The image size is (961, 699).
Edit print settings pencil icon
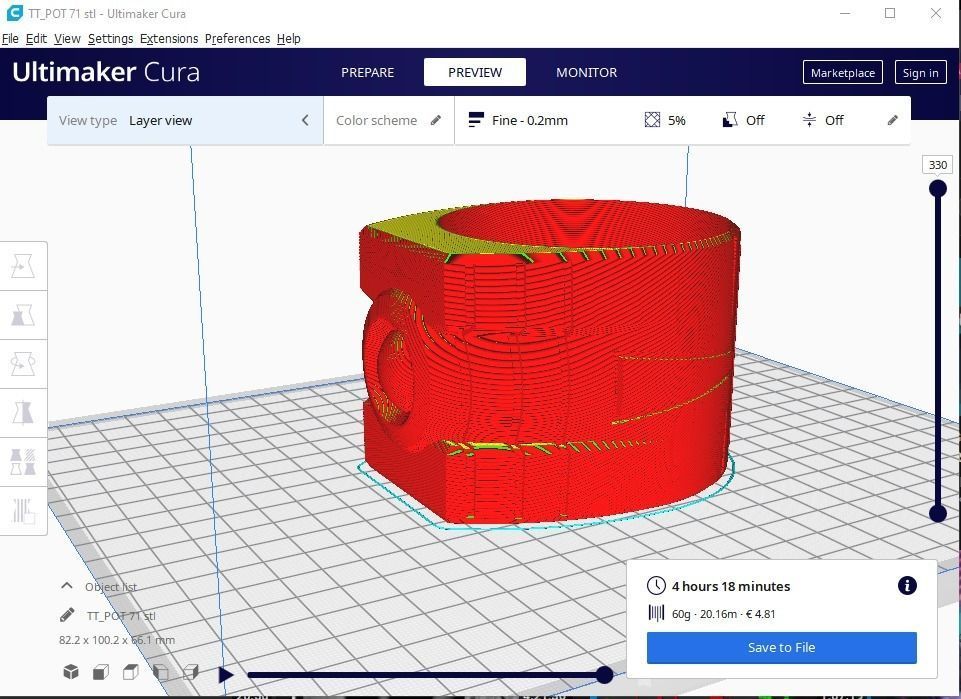coord(893,120)
